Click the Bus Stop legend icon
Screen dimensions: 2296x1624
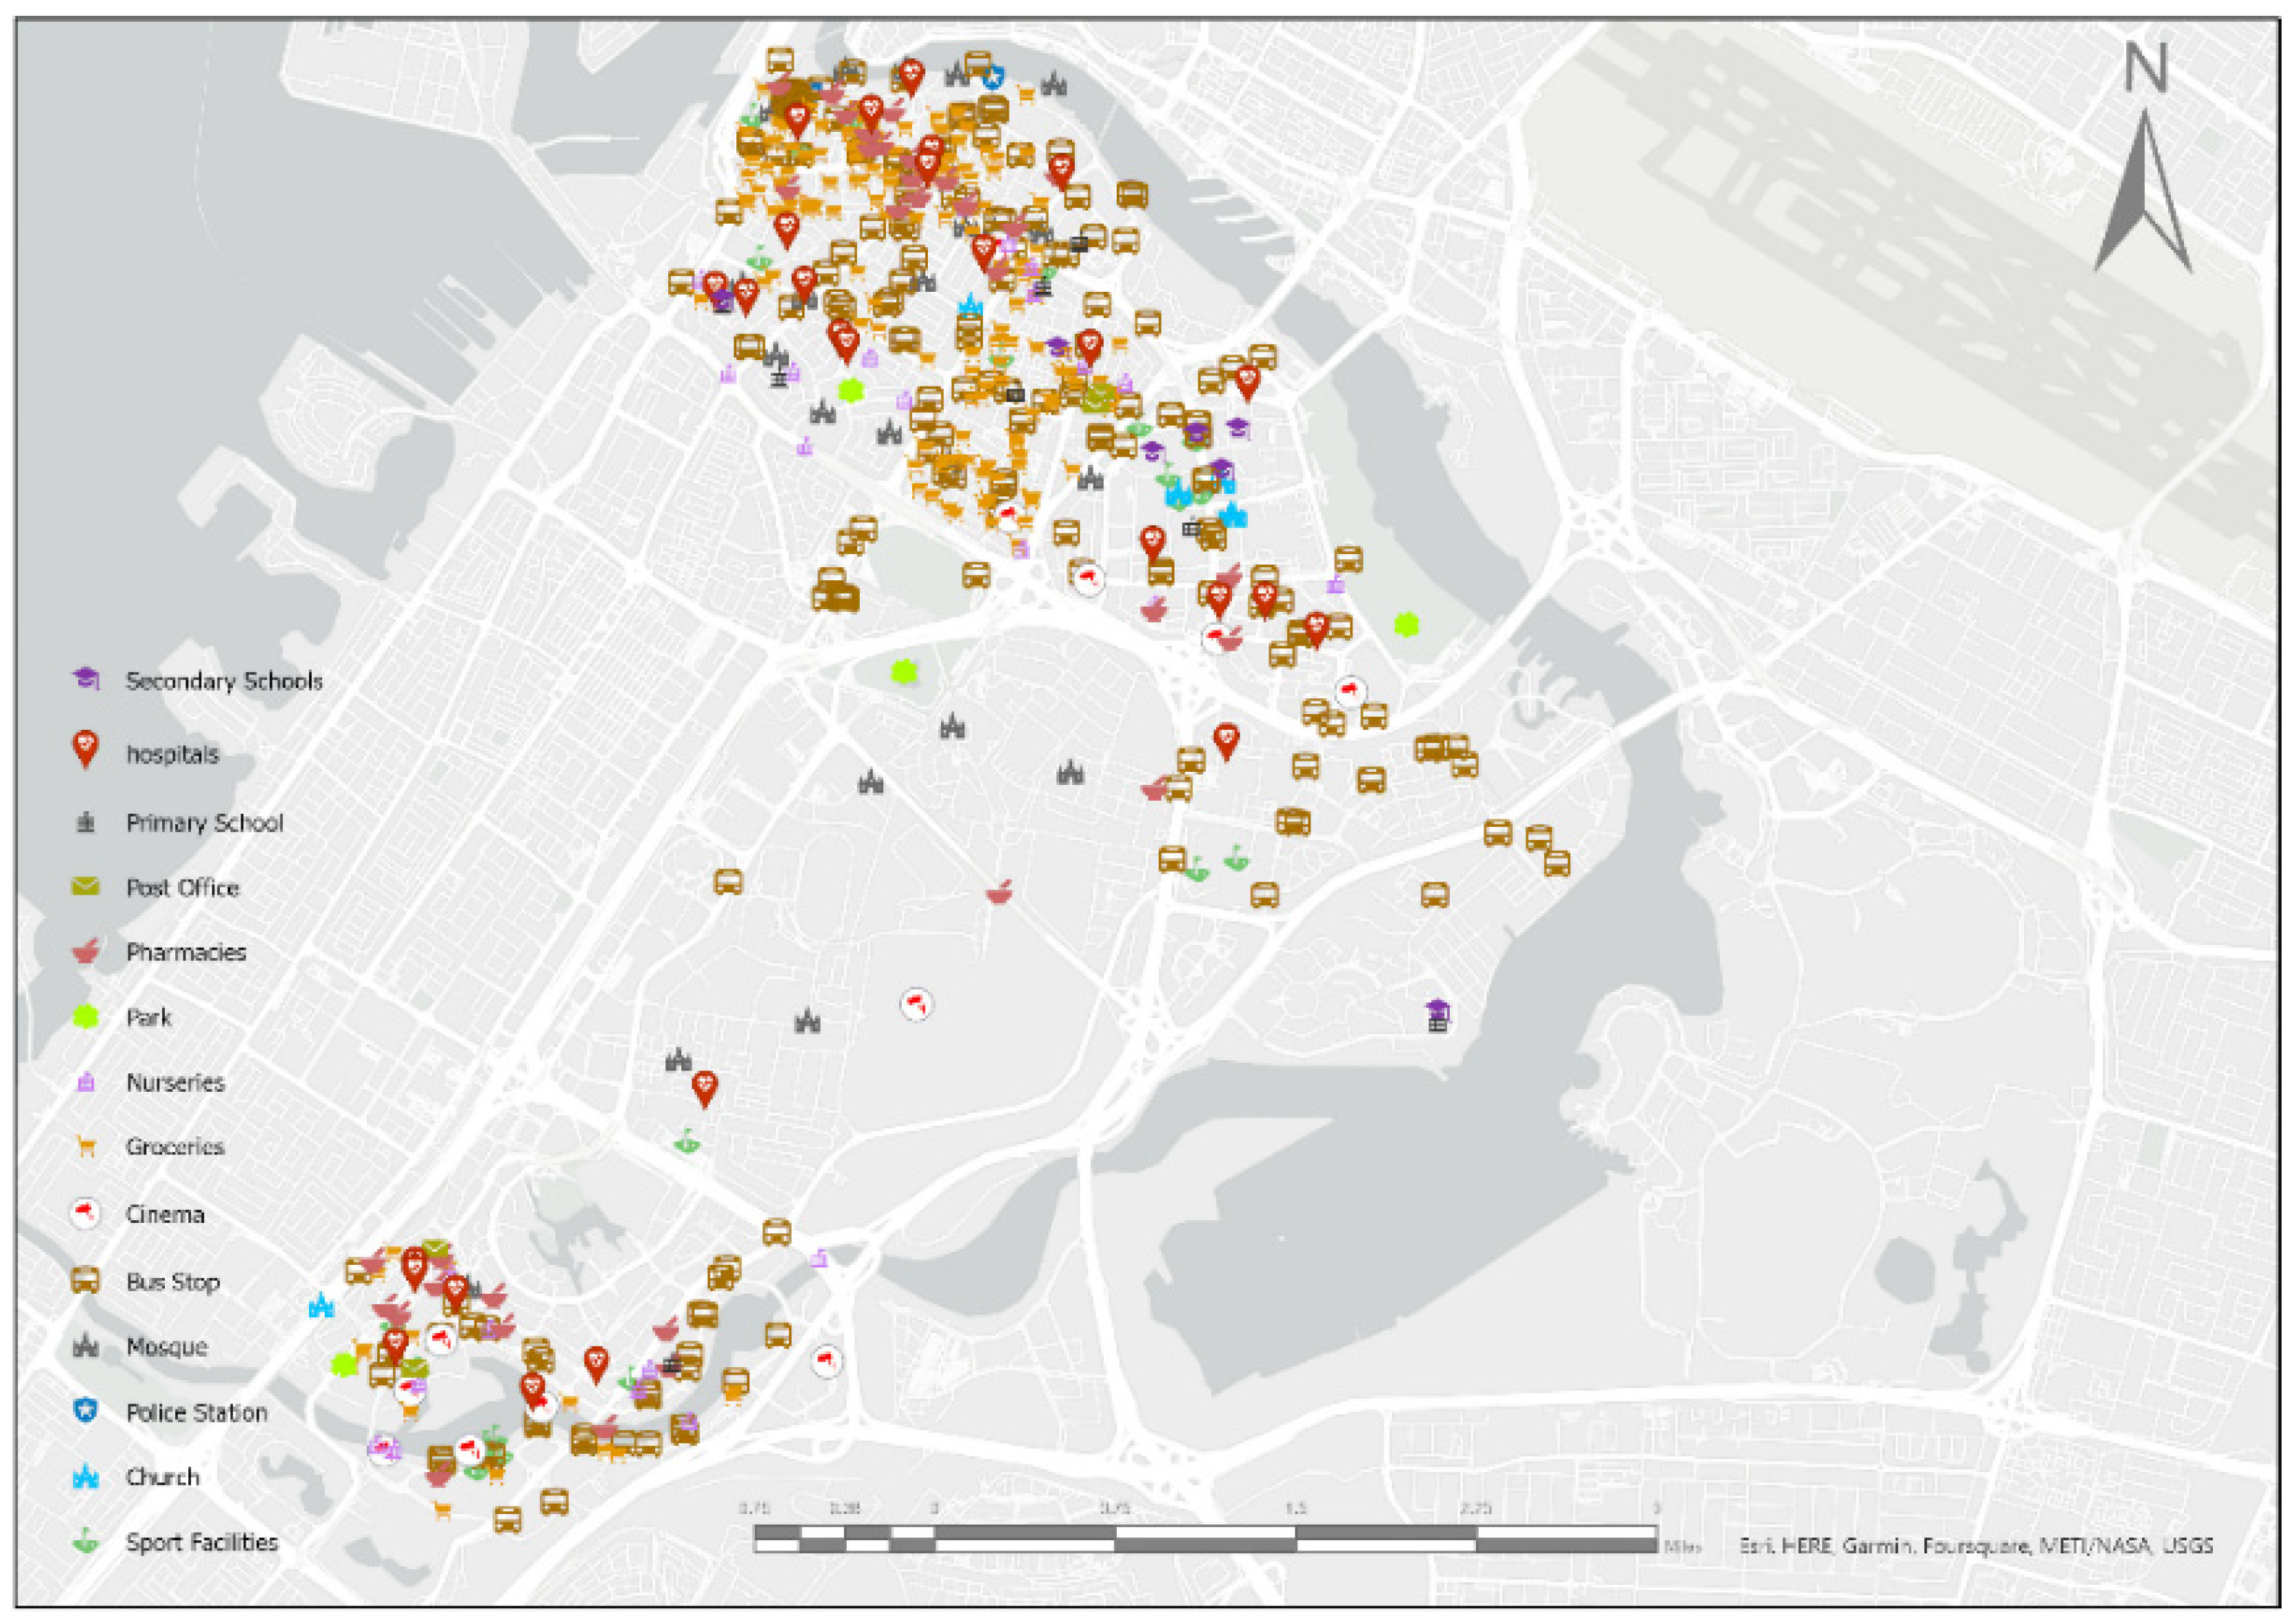pyautogui.click(x=87, y=1281)
